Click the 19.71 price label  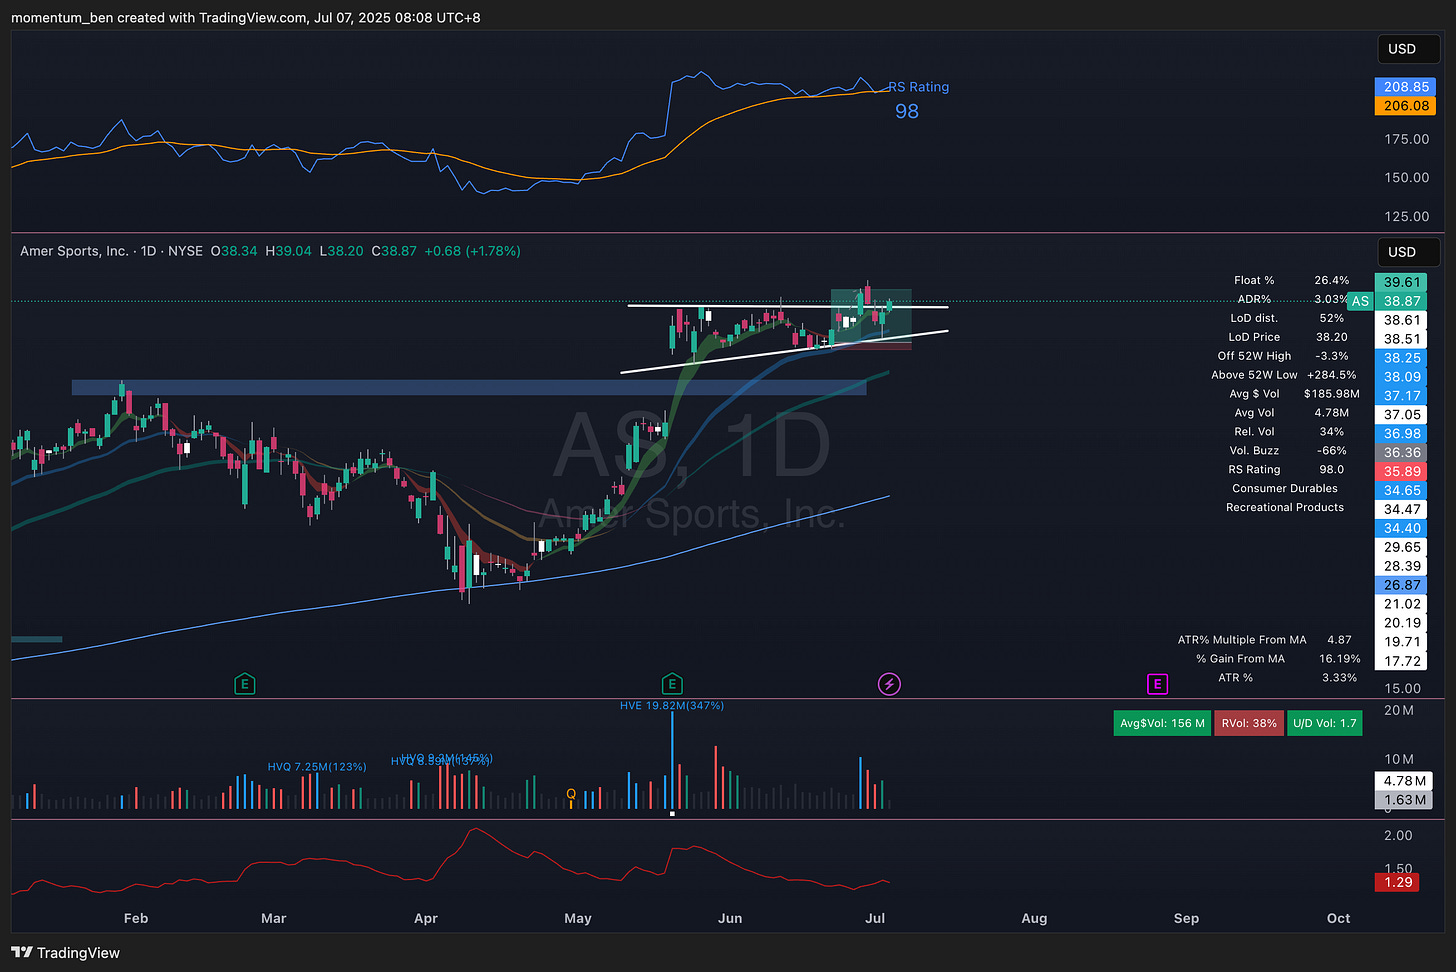click(x=1402, y=642)
